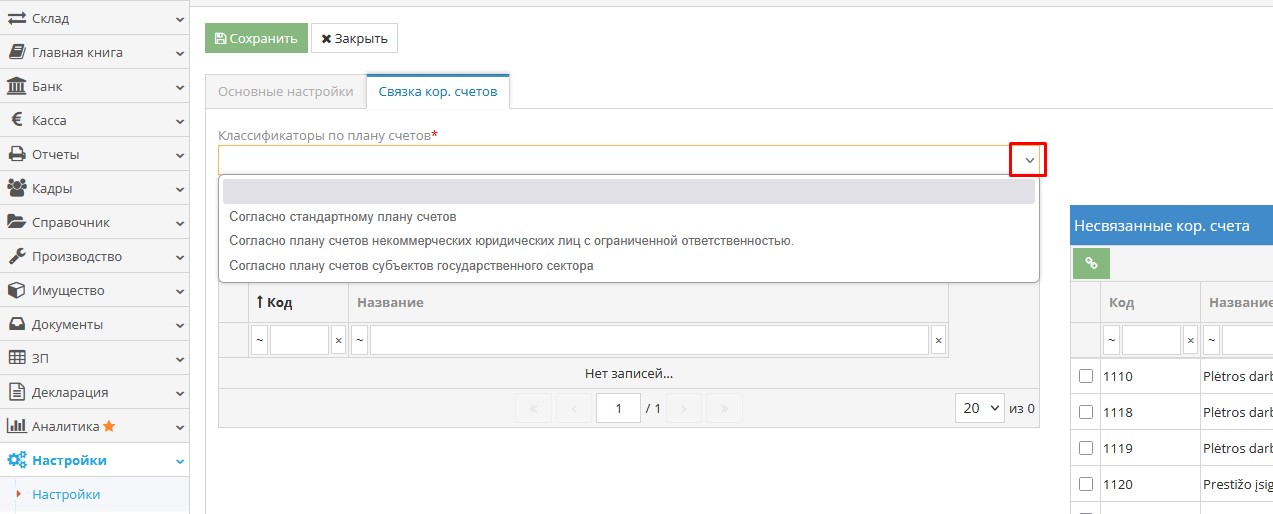Click the Сохранить save button
Screen dimensions: 1273x514
tap(256, 38)
